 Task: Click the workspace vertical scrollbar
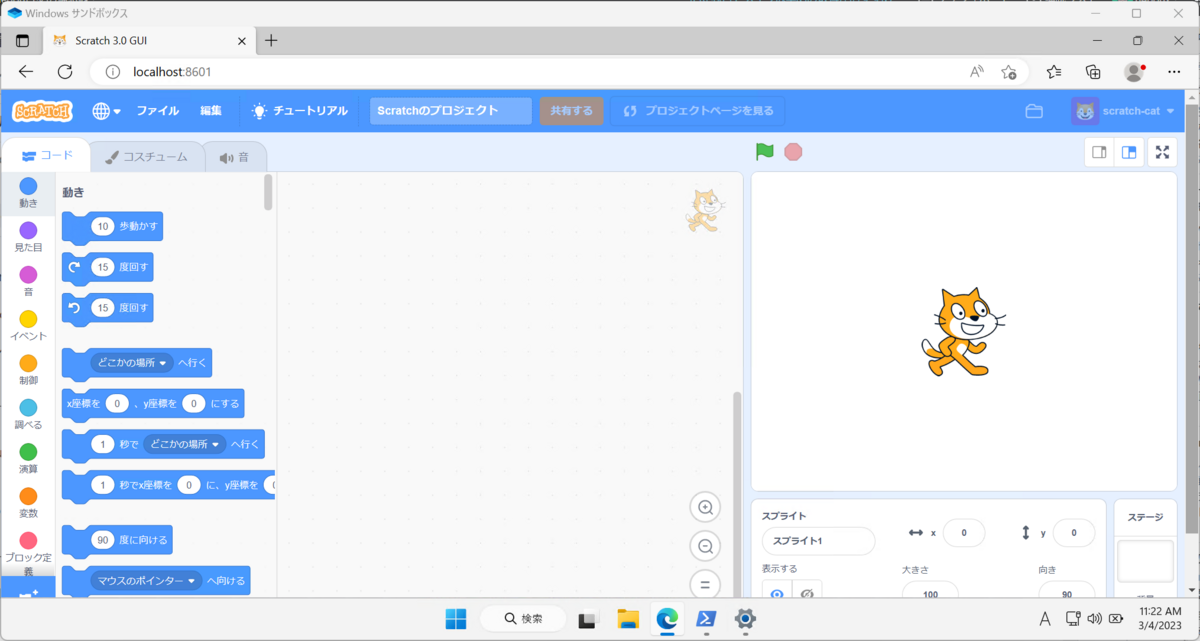click(738, 494)
